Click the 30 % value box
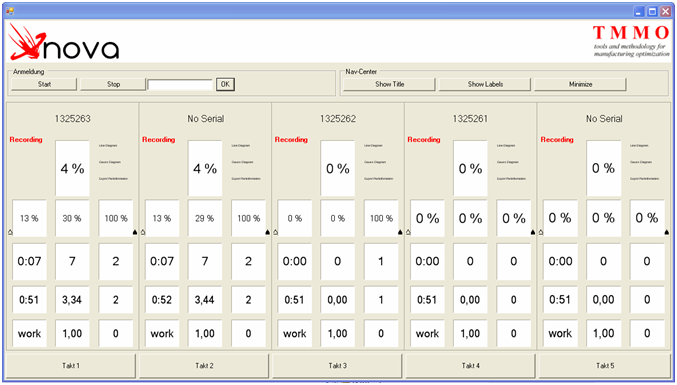 click(x=73, y=218)
